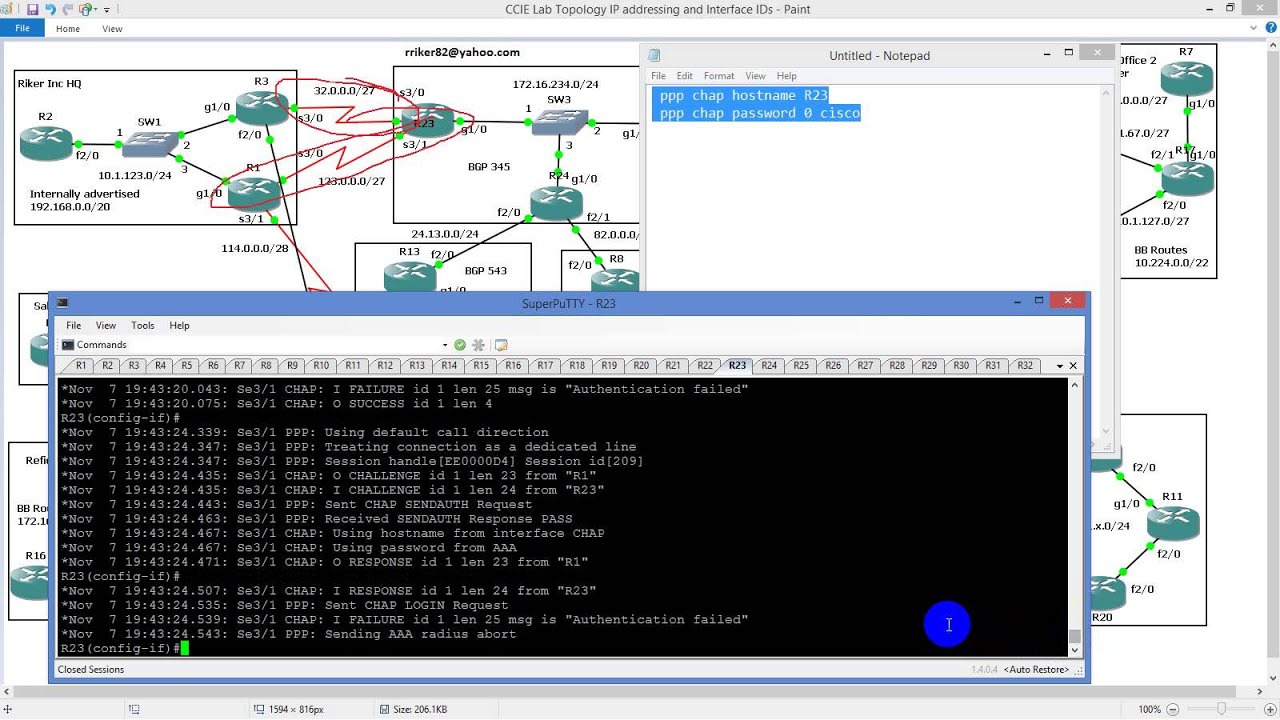Click the 'Closed Sessions' status bar label
Image resolution: width=1280 pixels, height=720 pixels.
coord(91,670)
